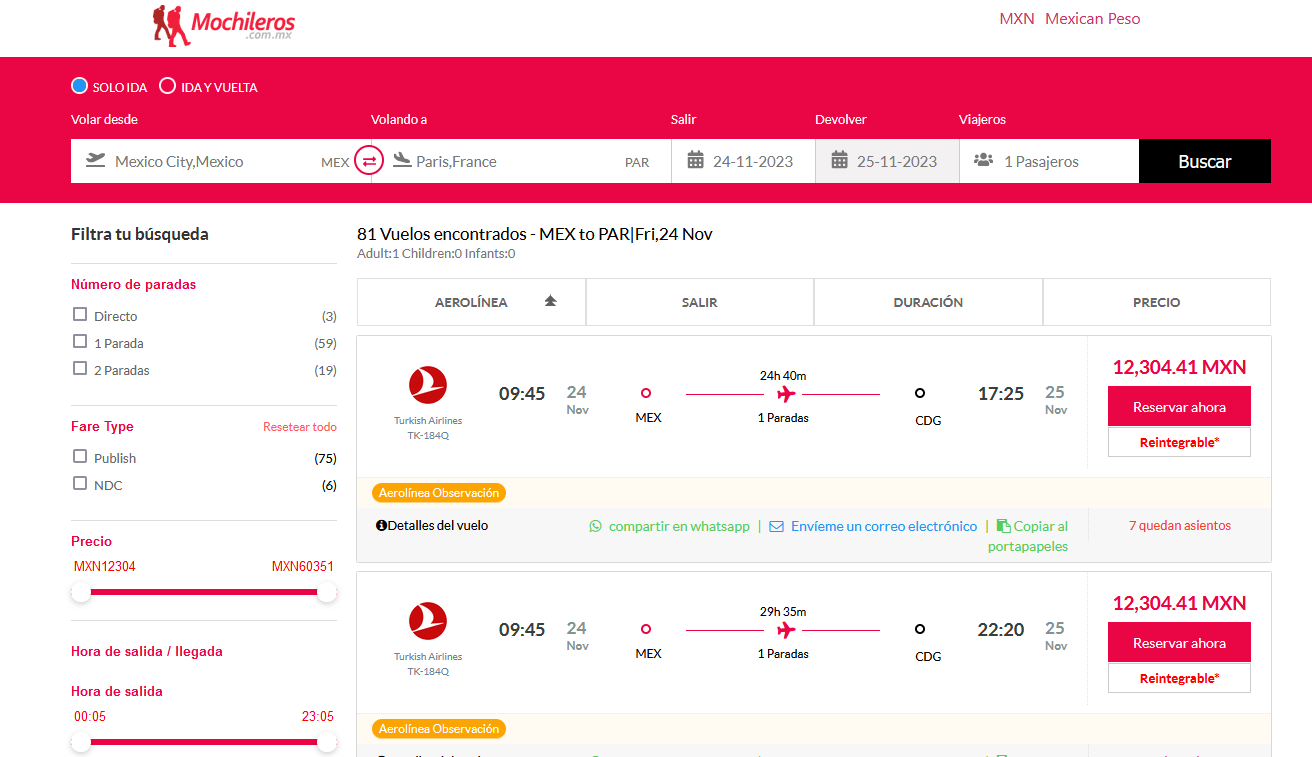
Task: Sort results by Duración column
Action: 928,302
